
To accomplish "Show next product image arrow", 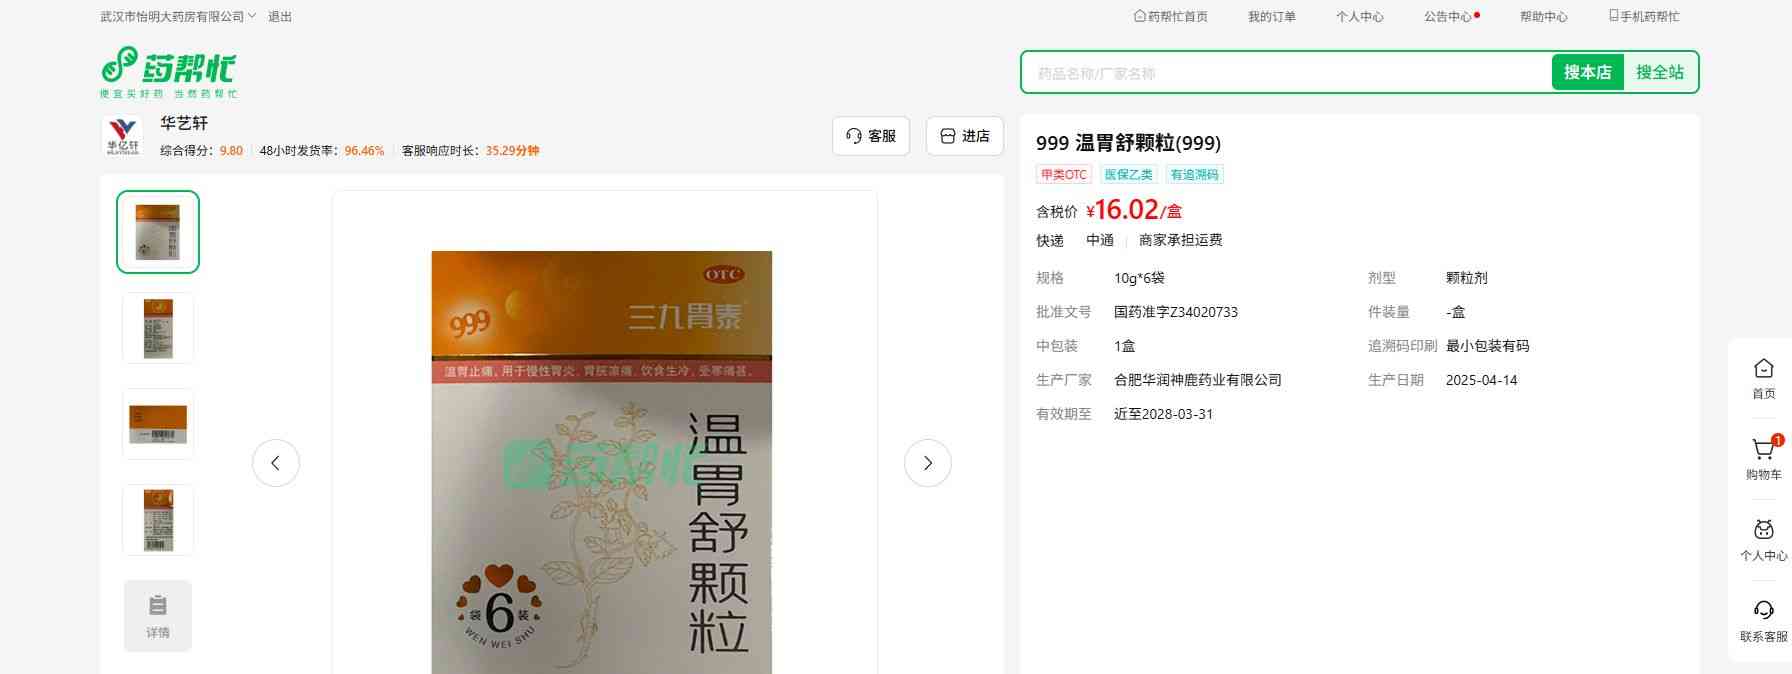I will click(927, 463).
